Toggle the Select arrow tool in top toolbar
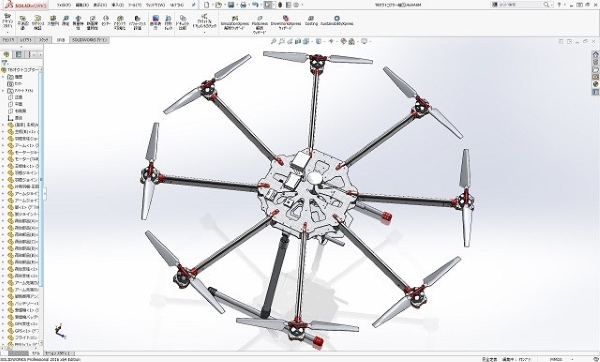Viewport: 600px width, 362px height. 268,5
